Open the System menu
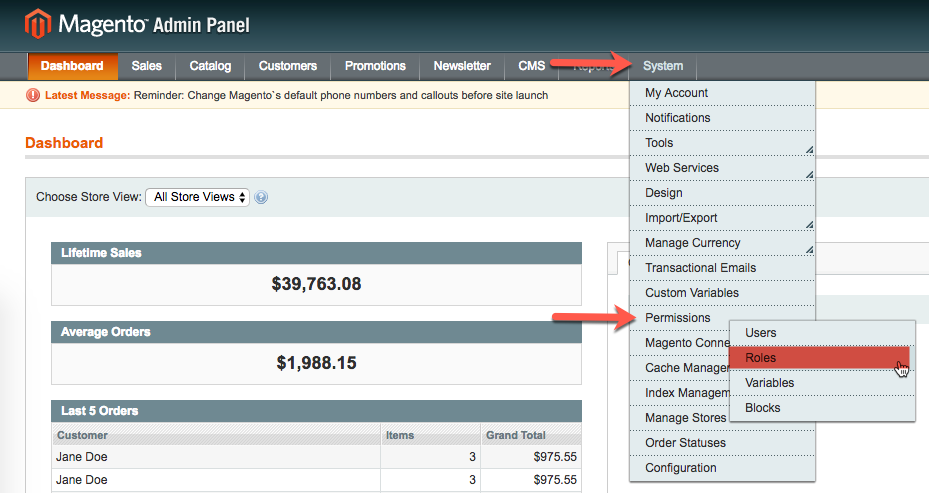929x493 pixels. click(x=663, y=66)
